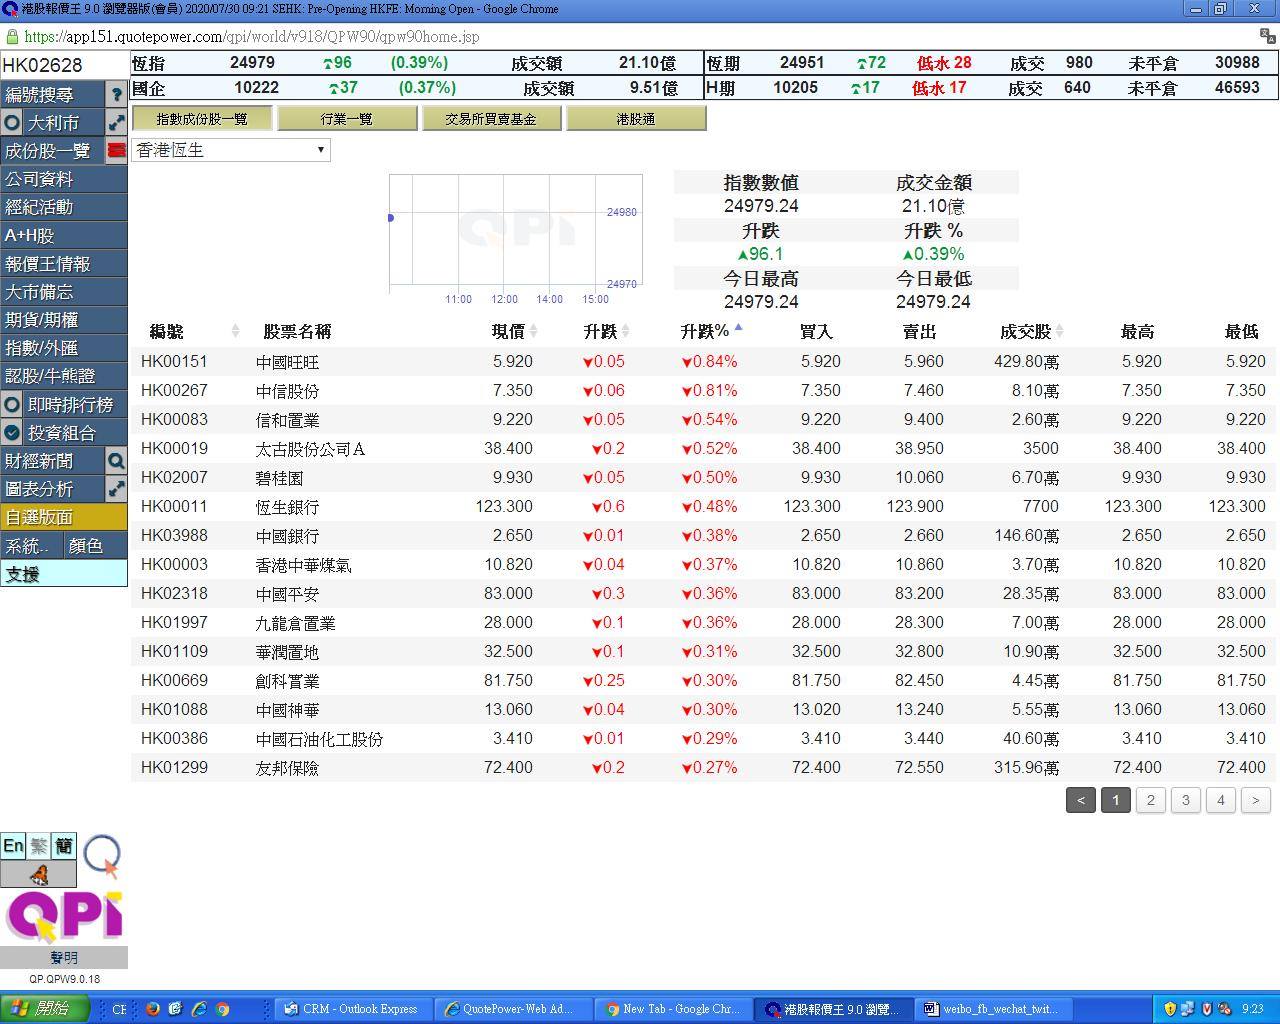This screenshot has width=1280, height=1024.
Task: Select the 交易所買賣基金 tab
Action: click(x=491, y=118)
